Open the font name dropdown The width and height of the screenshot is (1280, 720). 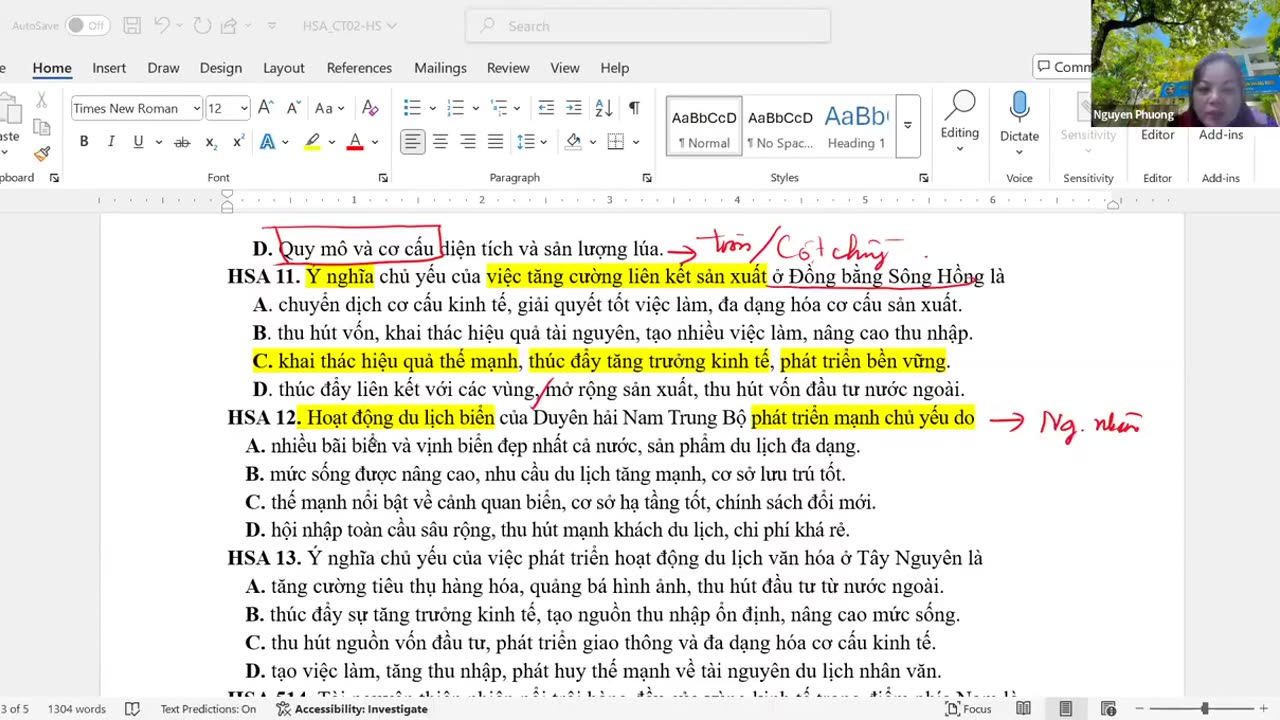(x=196, y=108)
